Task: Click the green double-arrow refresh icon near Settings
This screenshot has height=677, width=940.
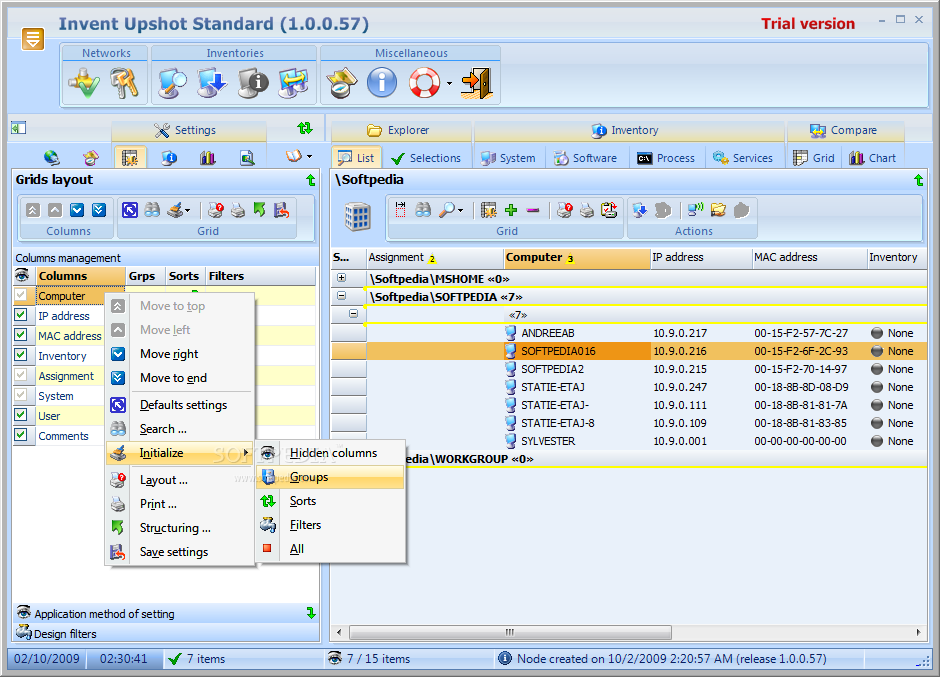Action: point(305,128)
